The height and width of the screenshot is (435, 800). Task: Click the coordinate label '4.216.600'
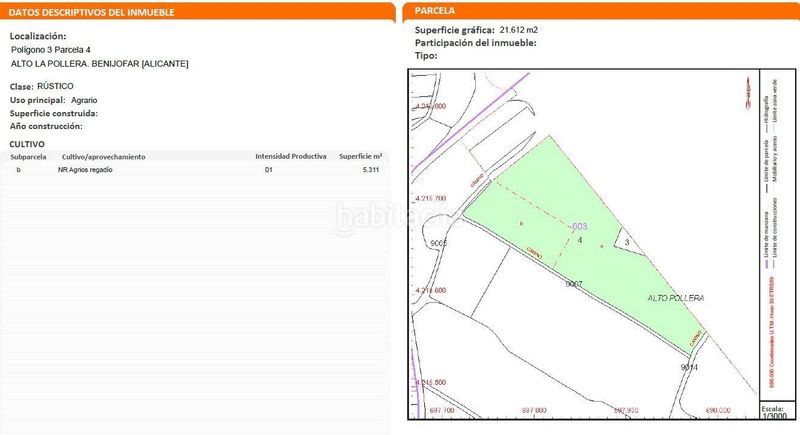click(x=431, y=290)
